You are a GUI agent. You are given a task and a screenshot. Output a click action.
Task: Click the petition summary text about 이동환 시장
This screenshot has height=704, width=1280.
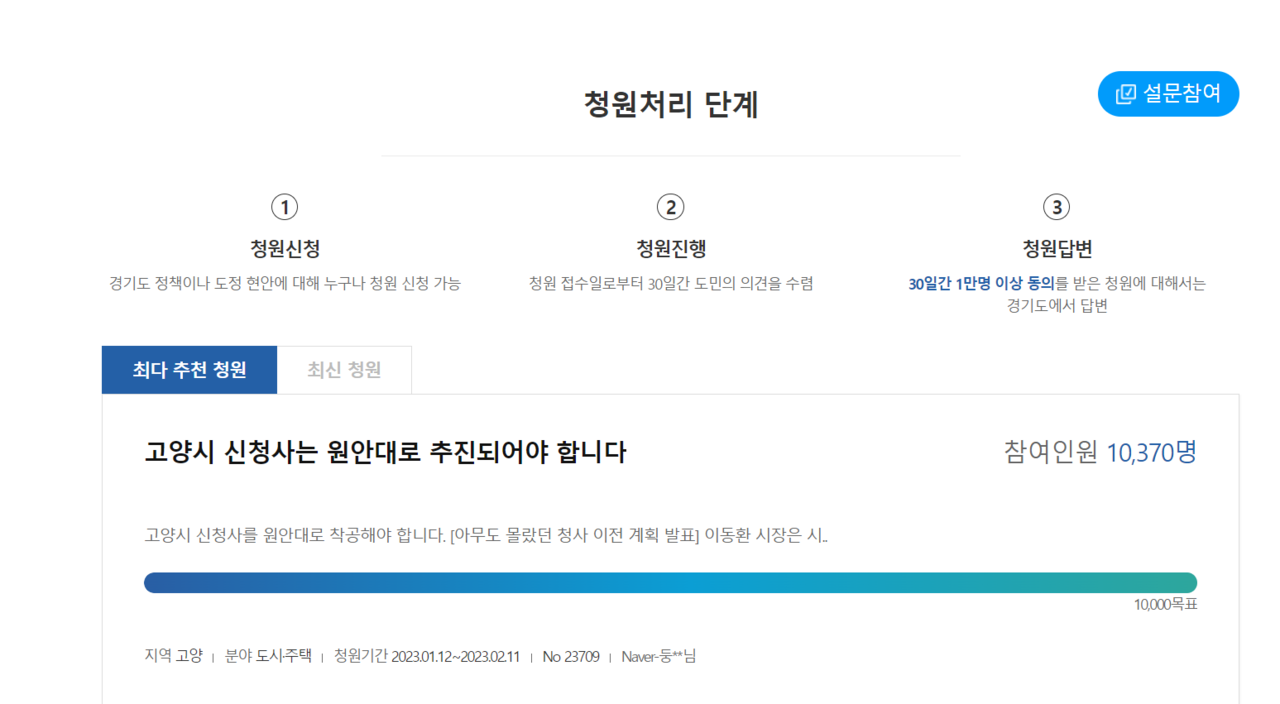point(486,535)
